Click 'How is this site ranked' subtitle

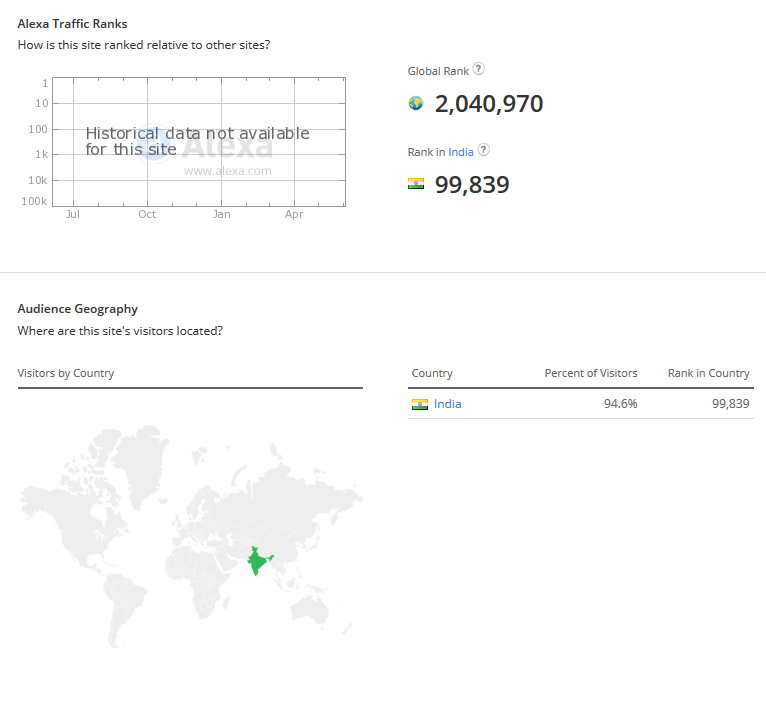(144, 45)
